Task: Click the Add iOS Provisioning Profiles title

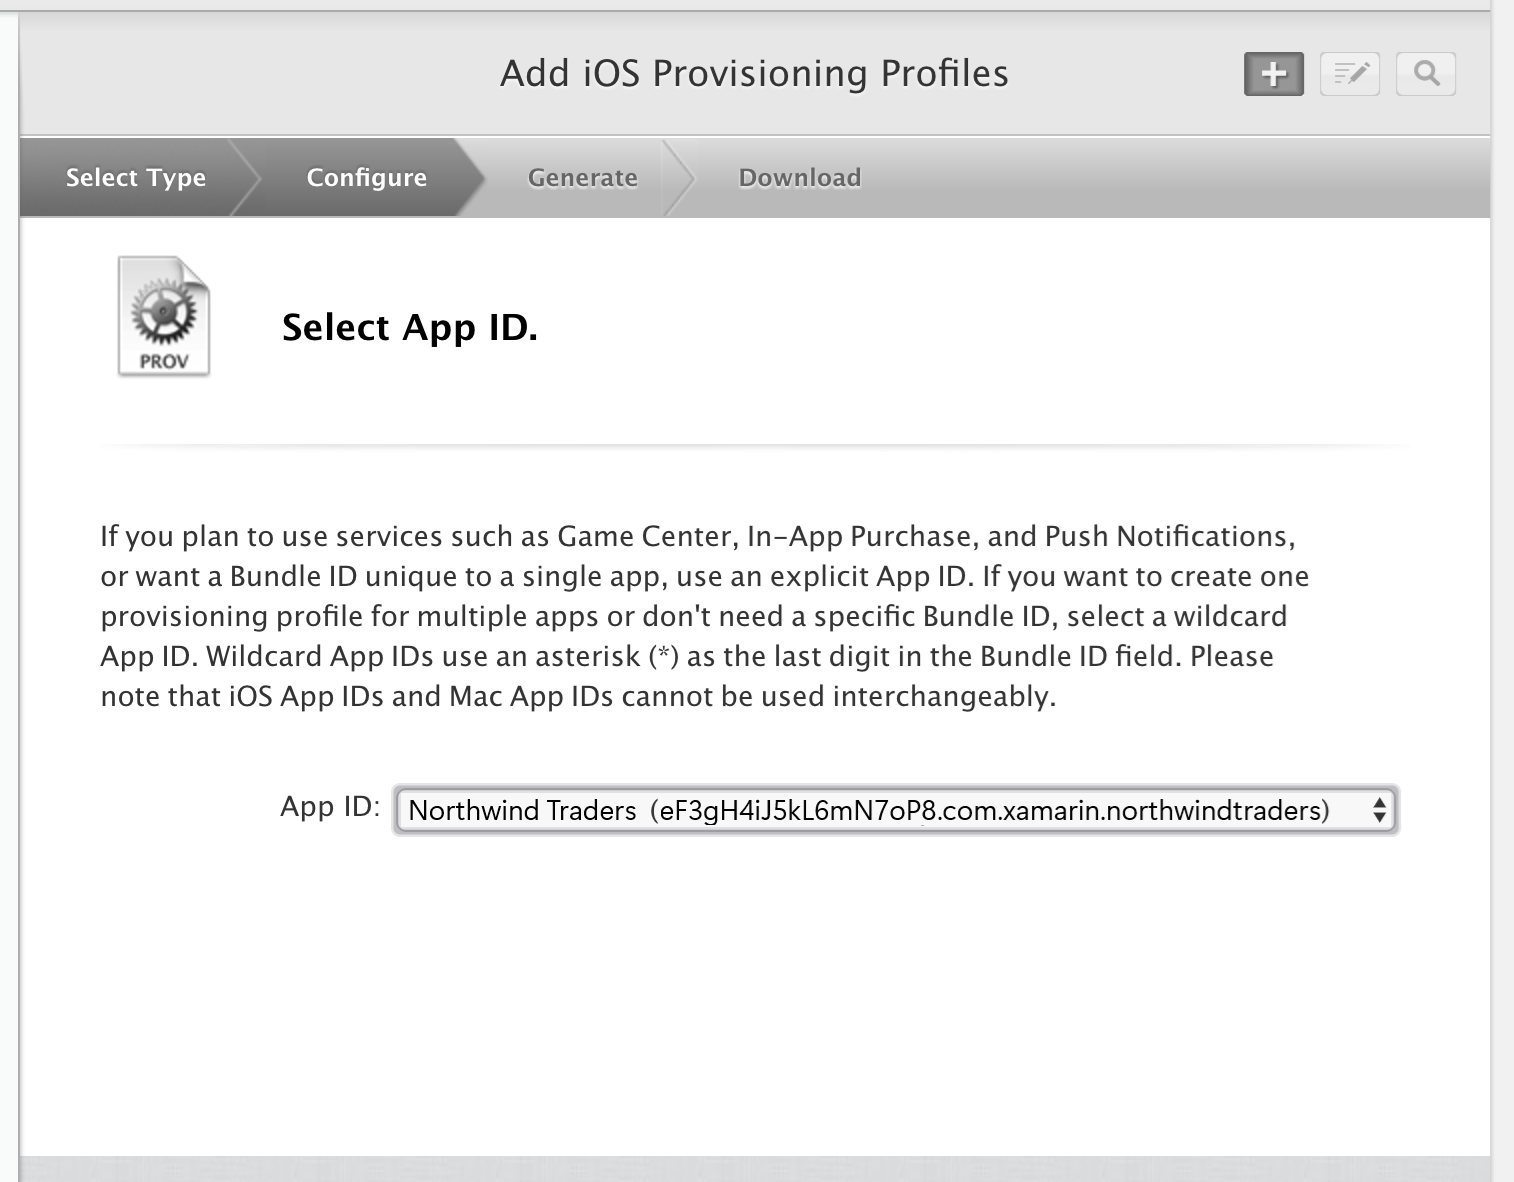Action: coord(754,73)
